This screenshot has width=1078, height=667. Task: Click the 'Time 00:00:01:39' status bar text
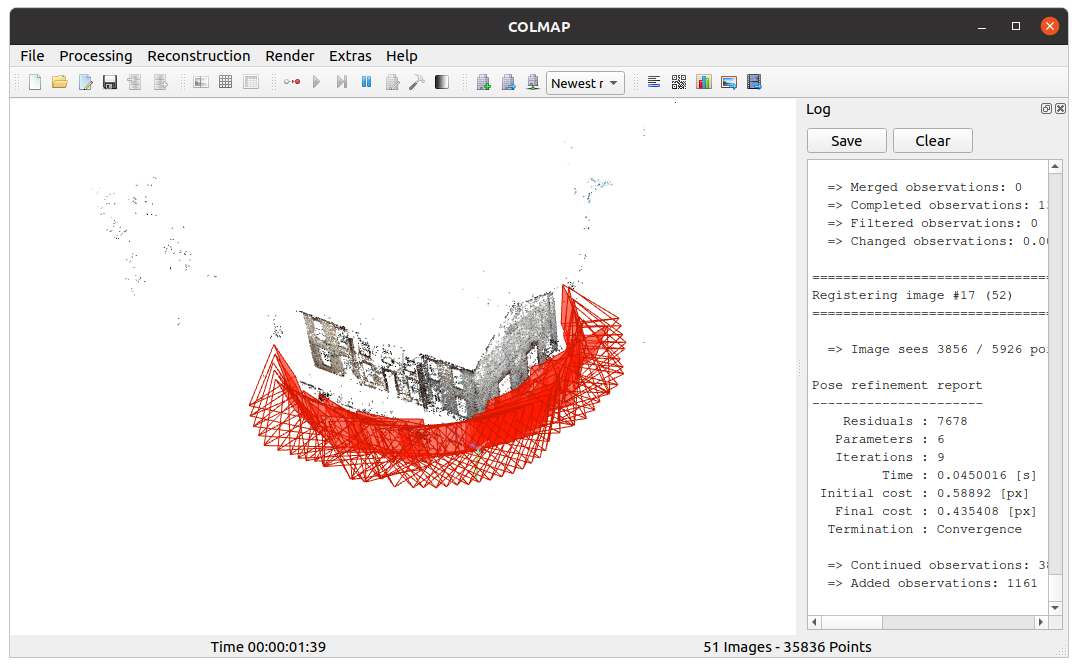click(268, 647)
